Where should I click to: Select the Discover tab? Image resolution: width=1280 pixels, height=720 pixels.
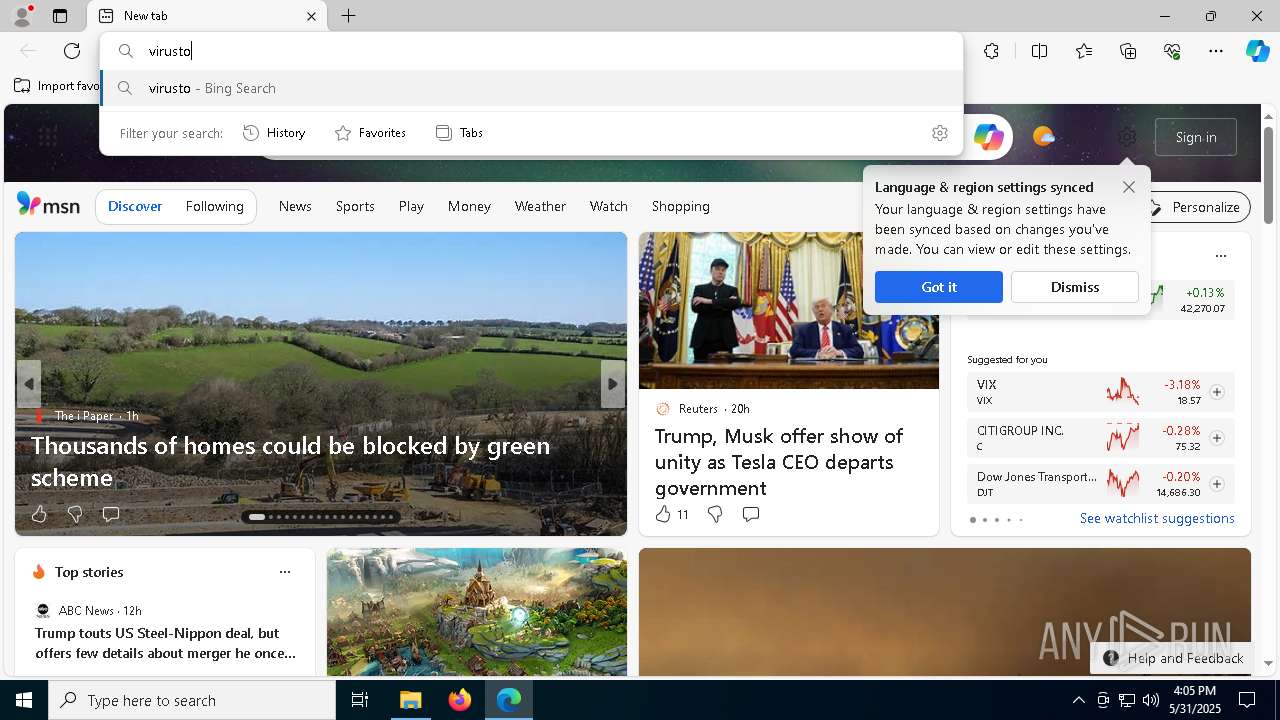tap(135, 206)
